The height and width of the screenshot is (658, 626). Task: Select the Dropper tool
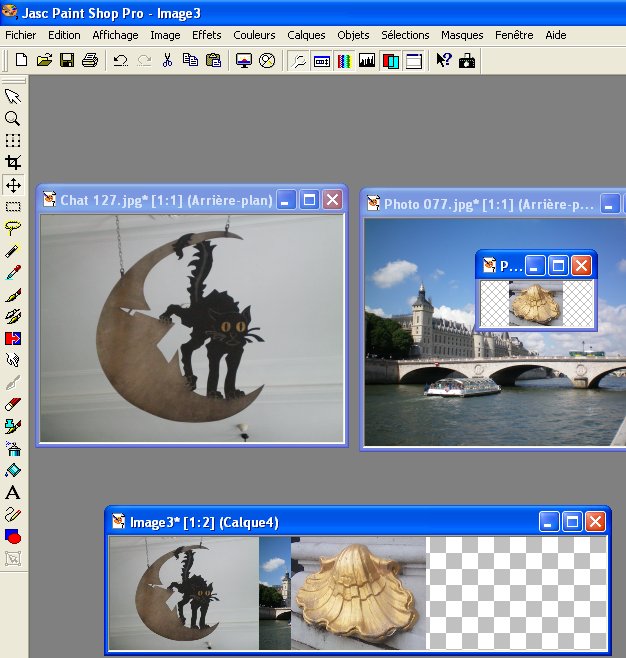13,272
